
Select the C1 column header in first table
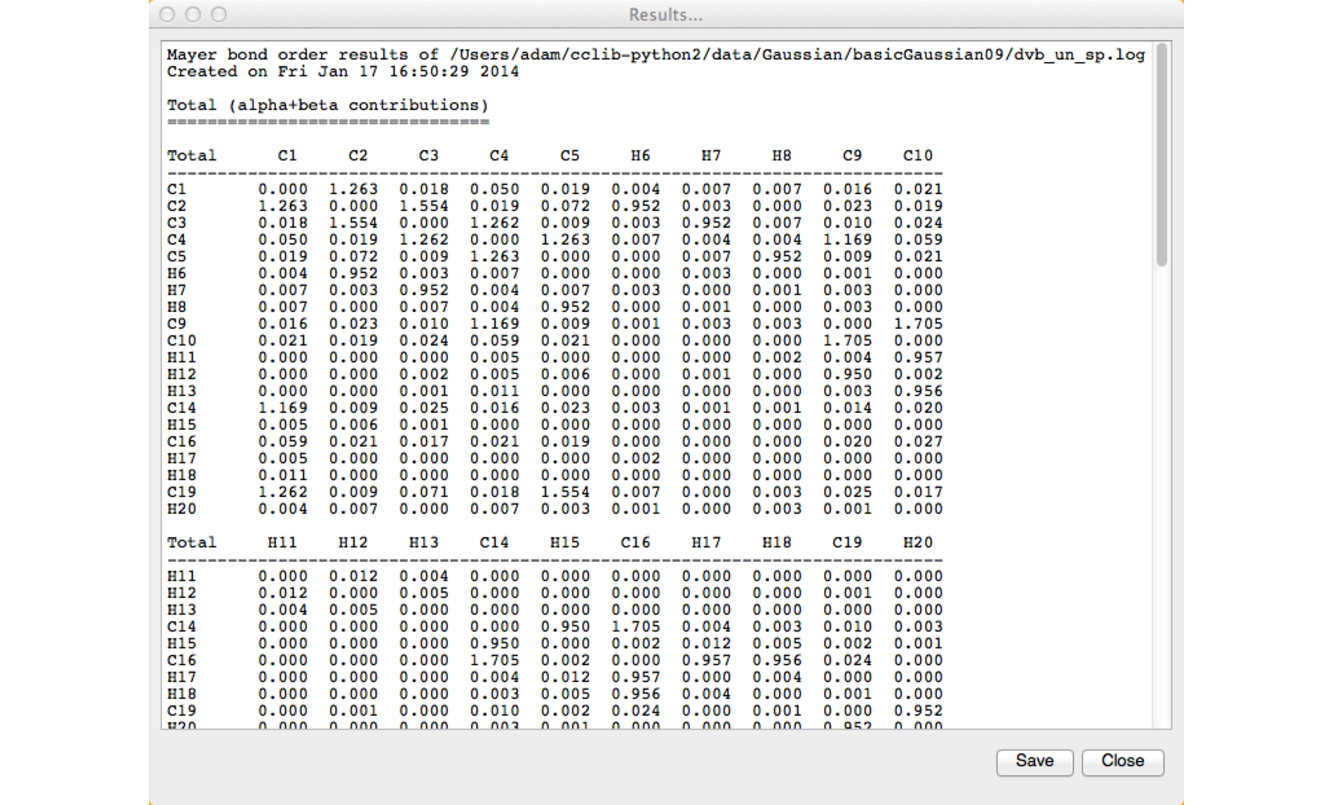[x=287, y=156]
